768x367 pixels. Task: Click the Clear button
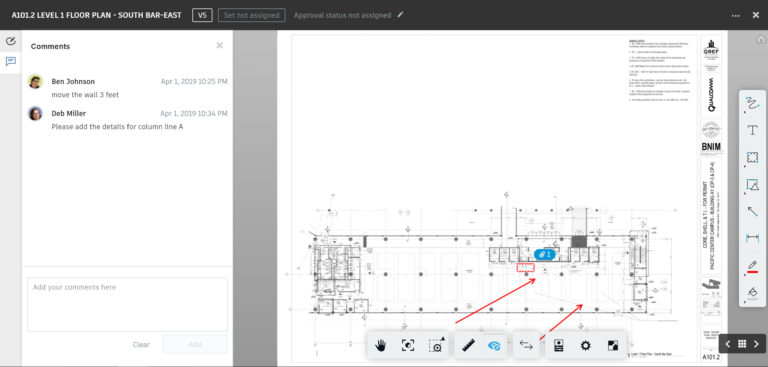click(x=141, y=344)
